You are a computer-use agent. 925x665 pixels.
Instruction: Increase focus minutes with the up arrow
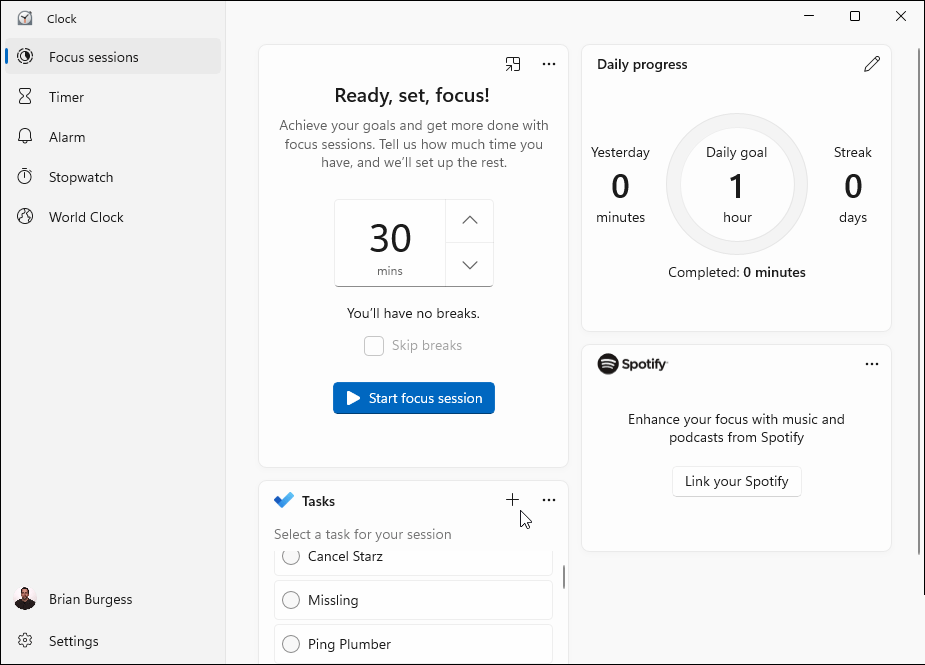[469, 220]
